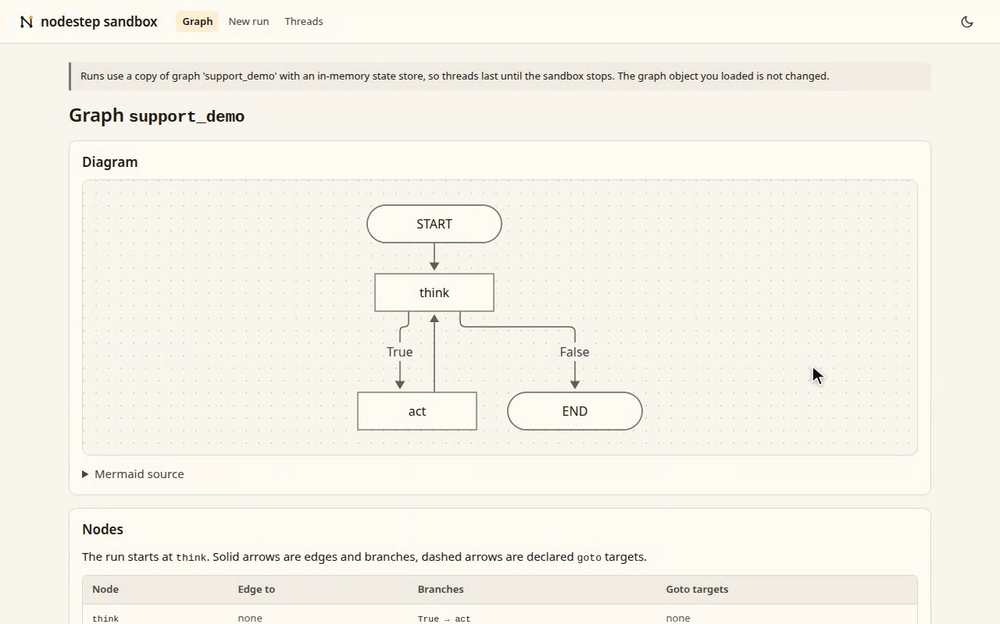Screen dimensions: 1000x624
Task: Click the think cell in the Node column
Action: [105, 618]
